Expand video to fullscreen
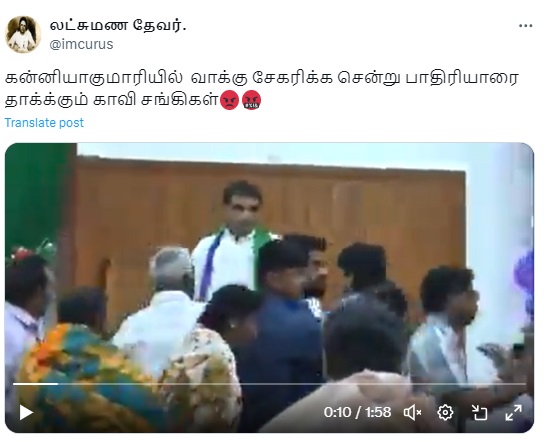This screenshot has height=442, width=548. [x=513, y=413]
